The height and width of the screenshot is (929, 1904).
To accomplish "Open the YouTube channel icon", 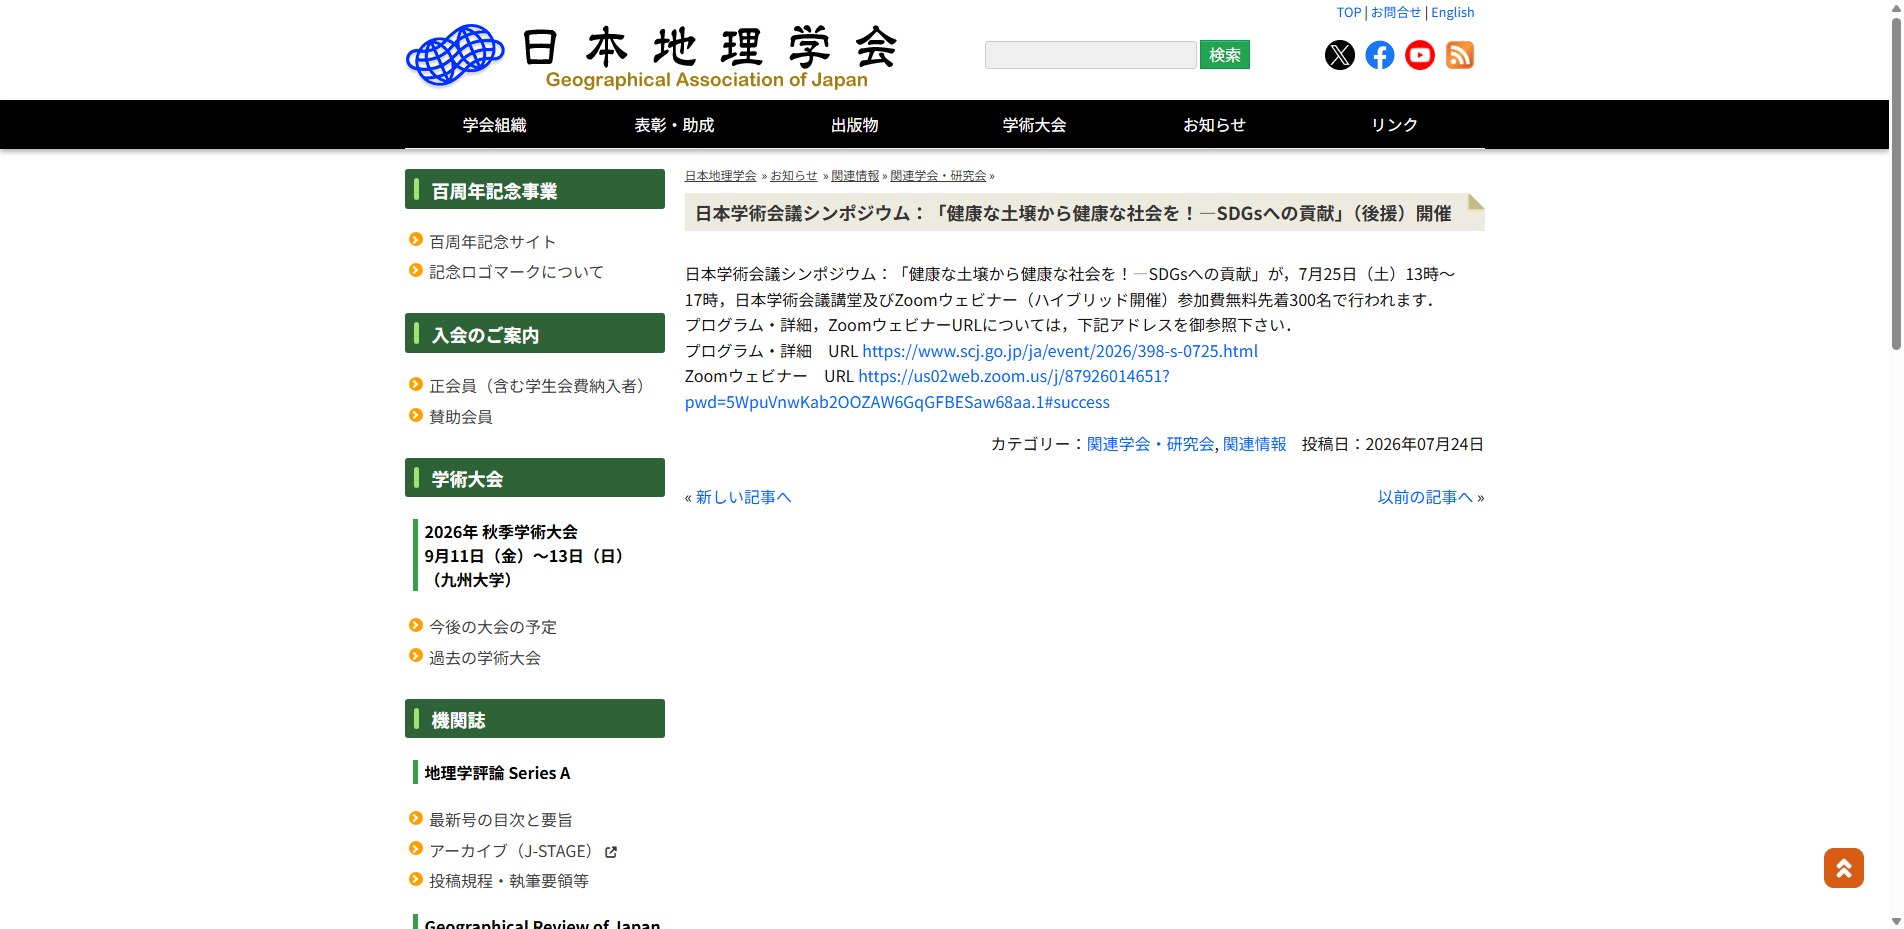I will [x=1419, y=55].
